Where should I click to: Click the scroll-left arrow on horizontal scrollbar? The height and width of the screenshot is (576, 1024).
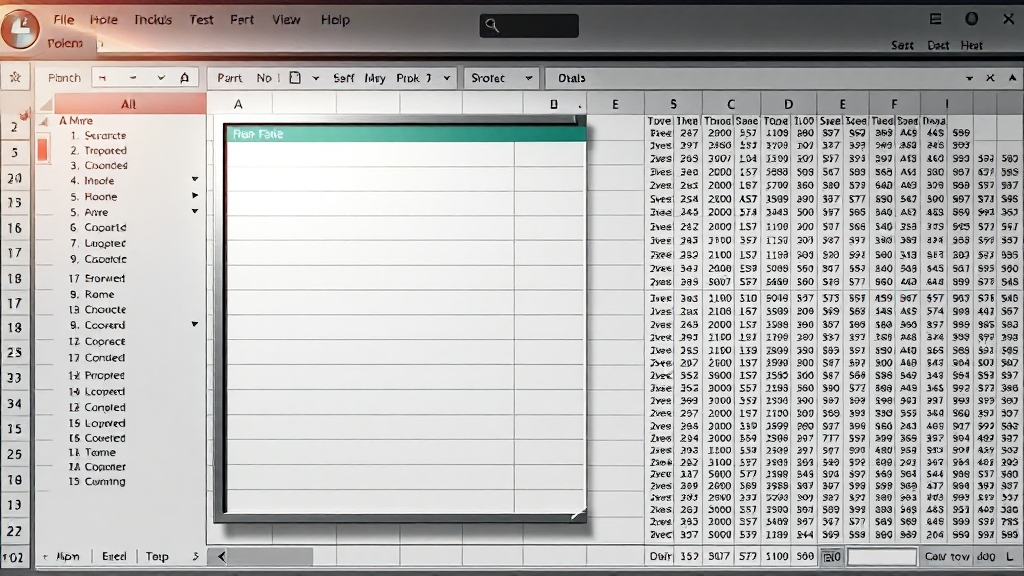[222, 556]
